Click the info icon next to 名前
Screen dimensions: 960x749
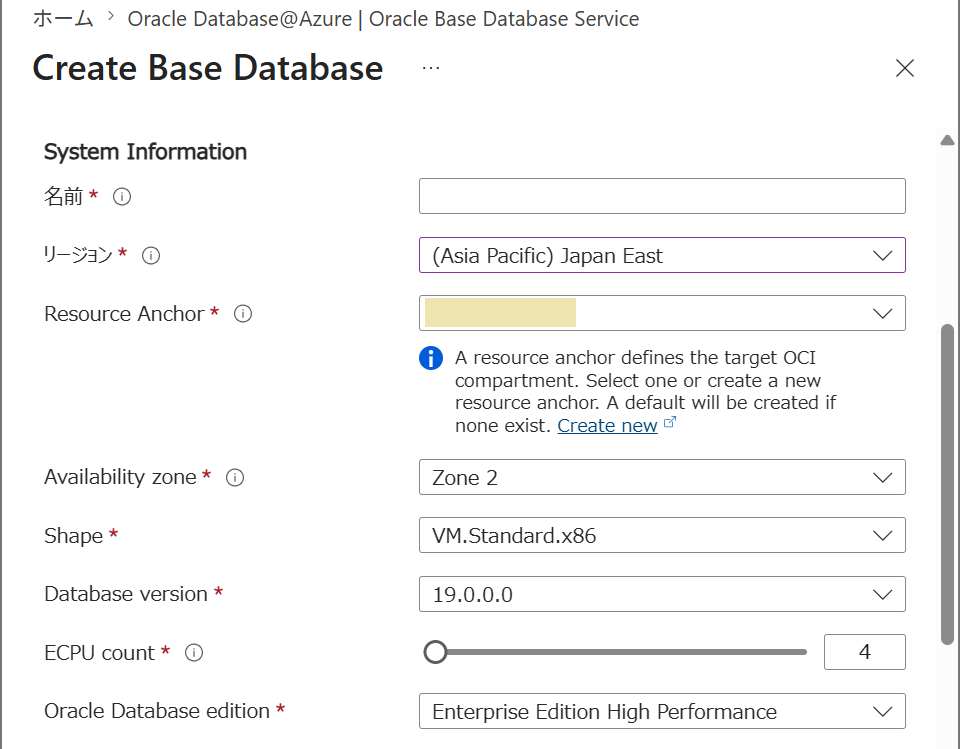coord(122,197)
